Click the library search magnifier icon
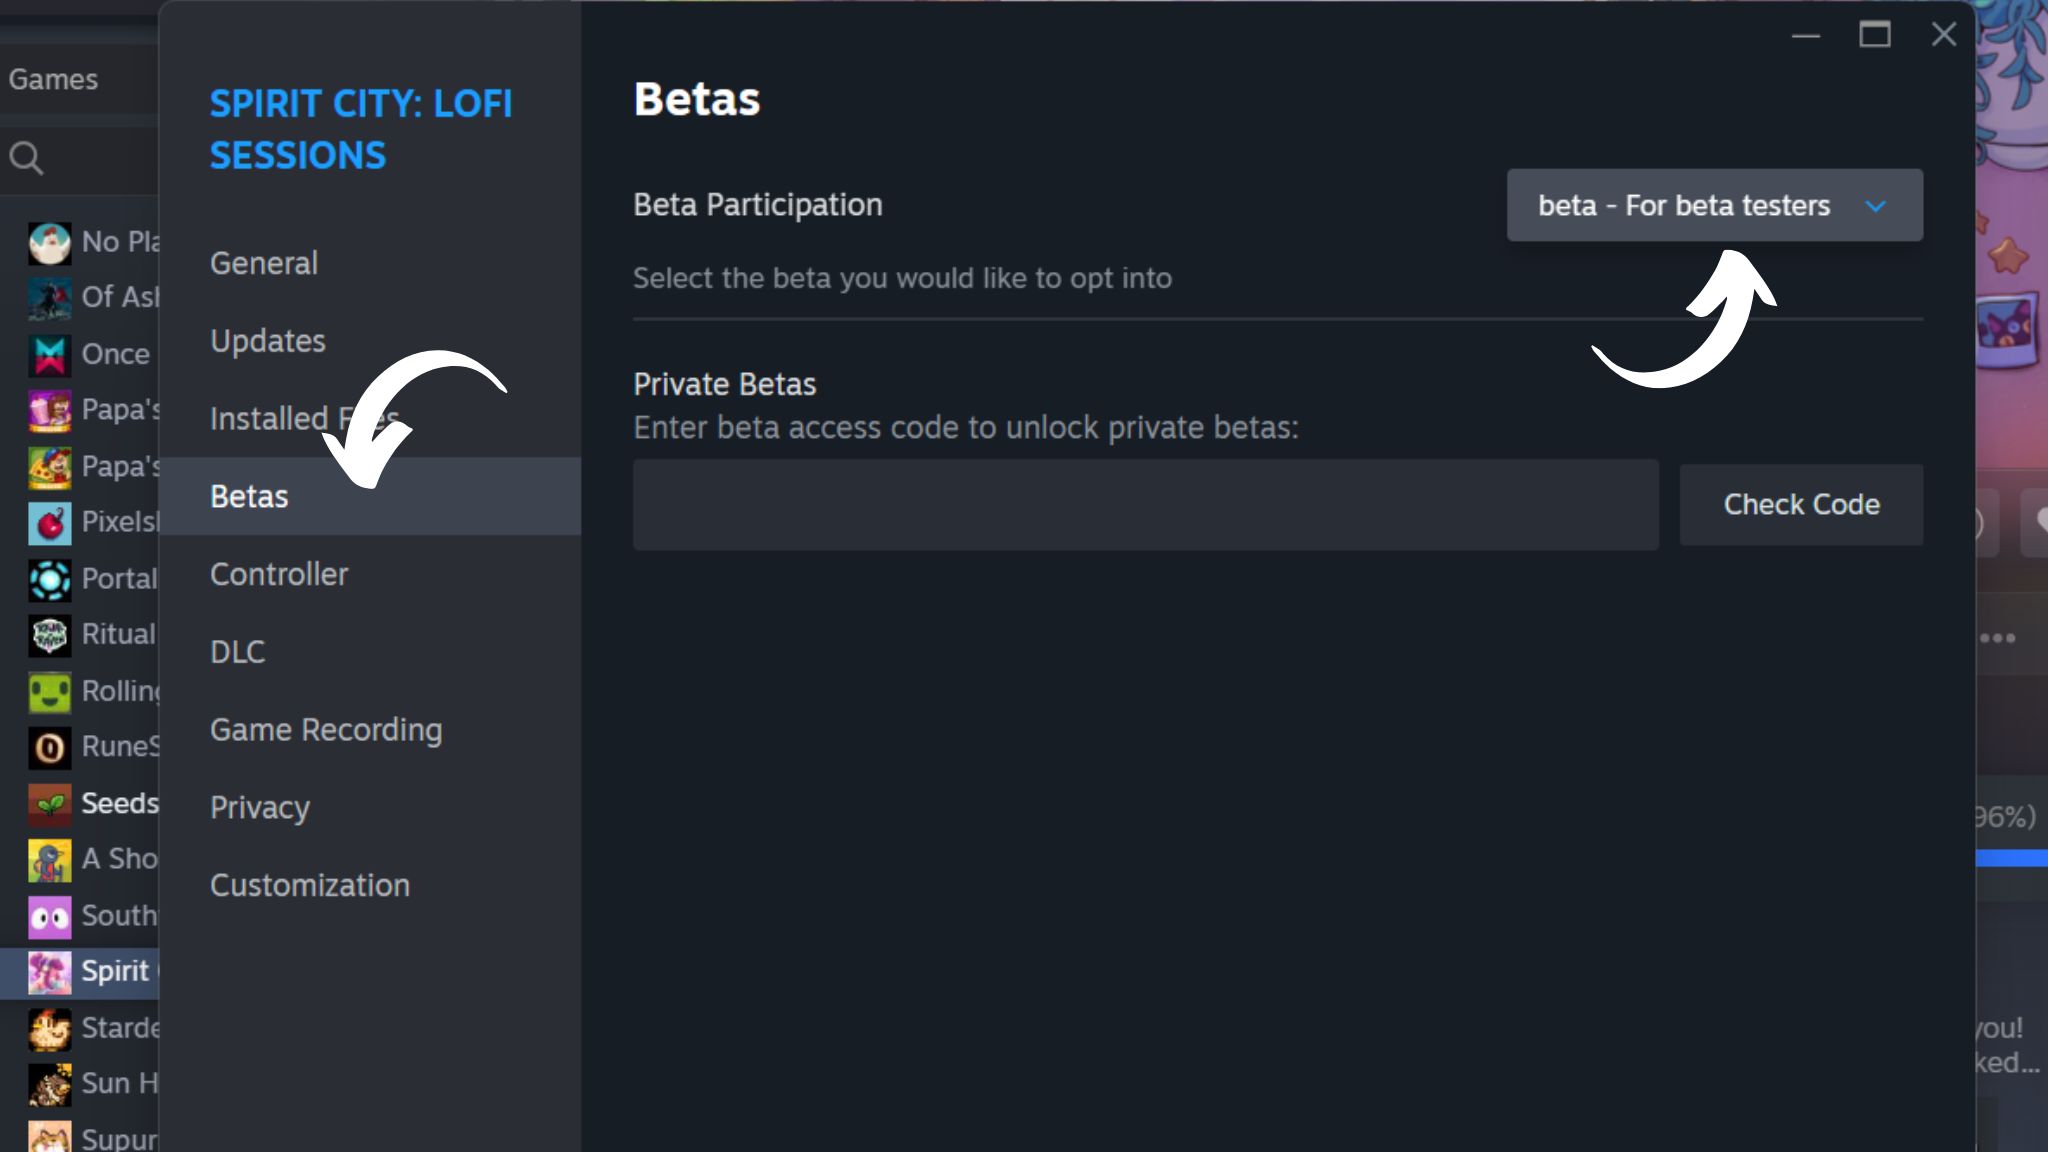The height and width of the screenshot is (1152, 2048). pyautogui.click(x=26, y=158)
